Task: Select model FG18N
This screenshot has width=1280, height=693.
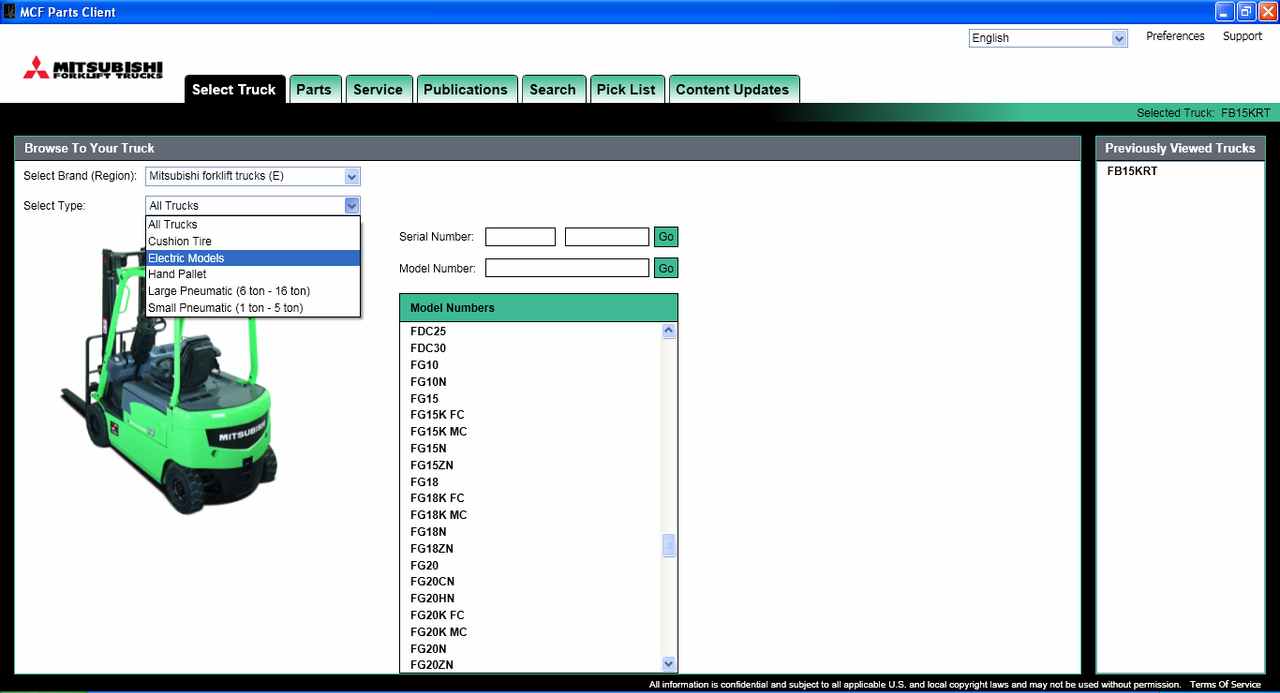Action: (x=428, y=532)
